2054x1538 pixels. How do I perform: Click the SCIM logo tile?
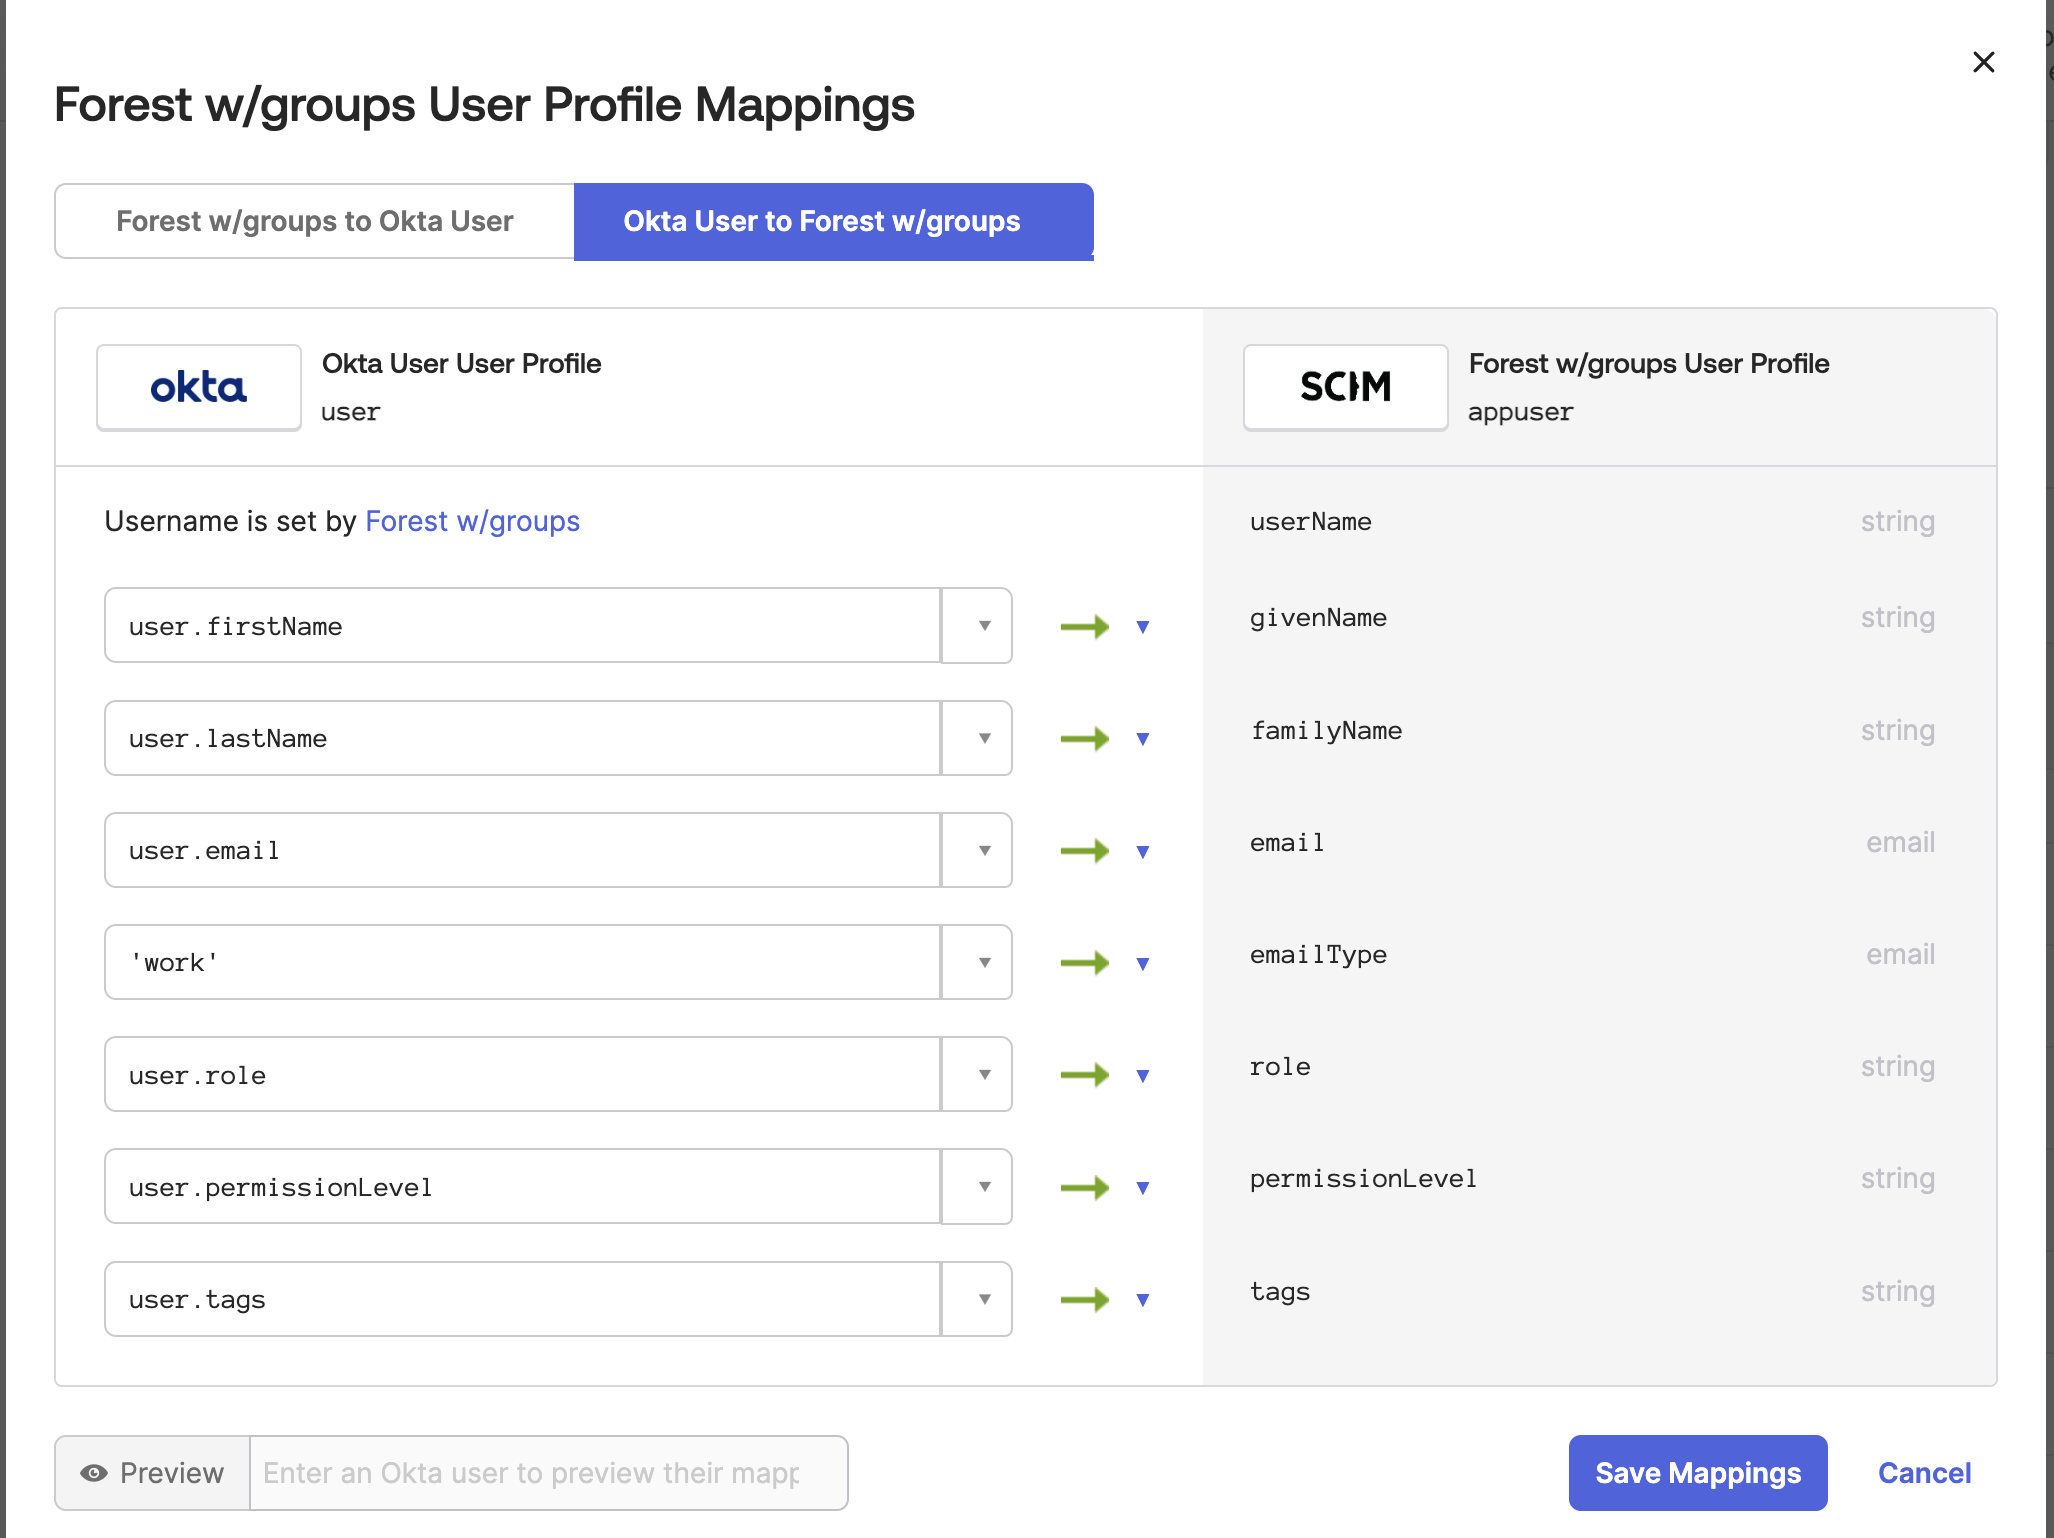(1345, 388)
